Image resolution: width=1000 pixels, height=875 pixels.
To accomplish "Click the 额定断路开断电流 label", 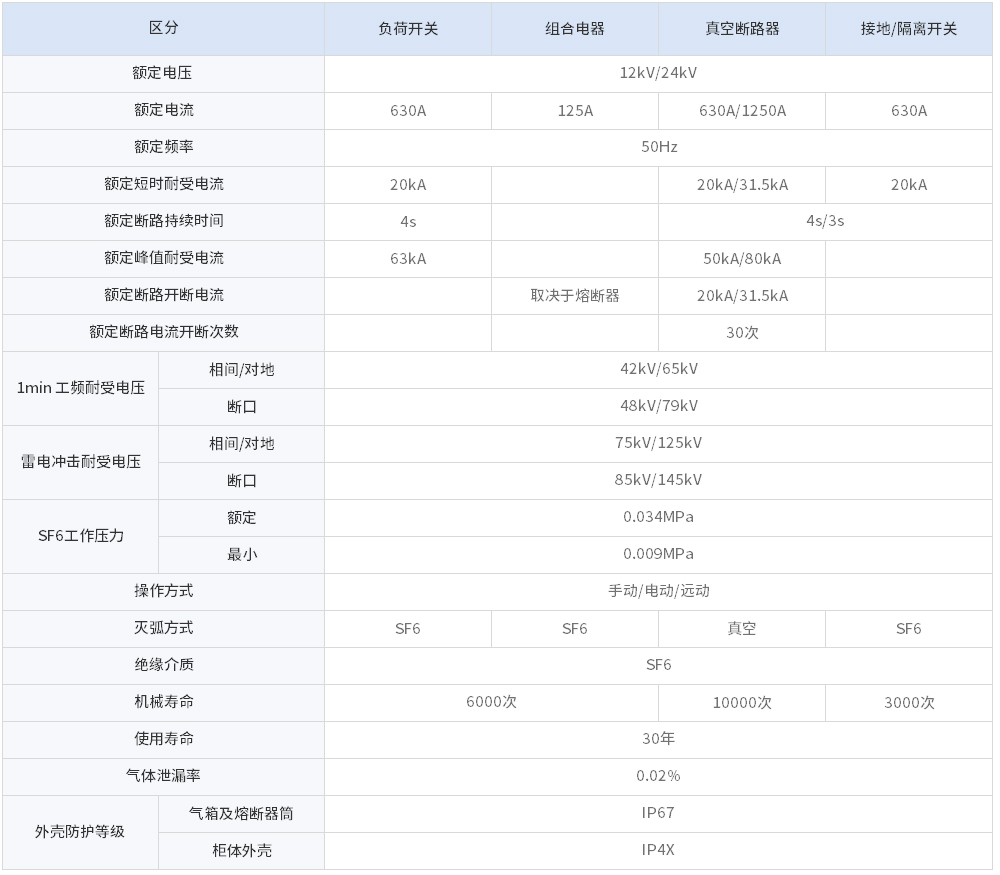I will tap(163, 295).
